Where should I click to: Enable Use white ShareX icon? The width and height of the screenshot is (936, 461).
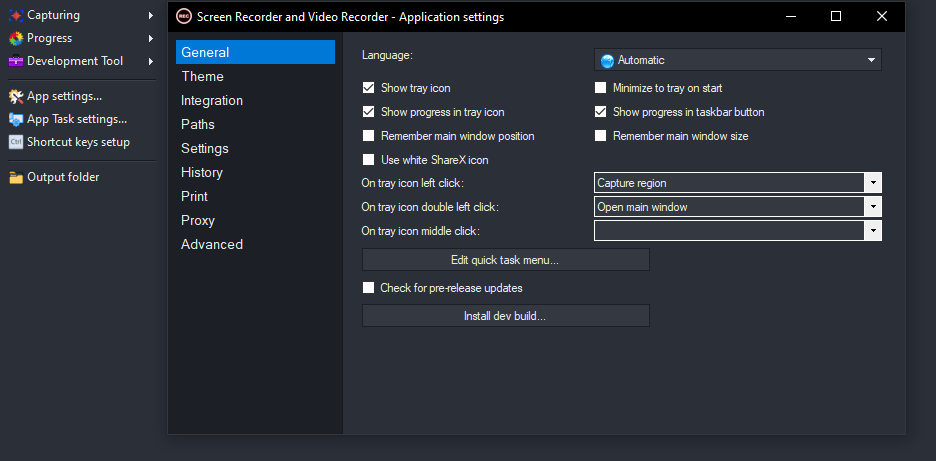coord(368,159)
